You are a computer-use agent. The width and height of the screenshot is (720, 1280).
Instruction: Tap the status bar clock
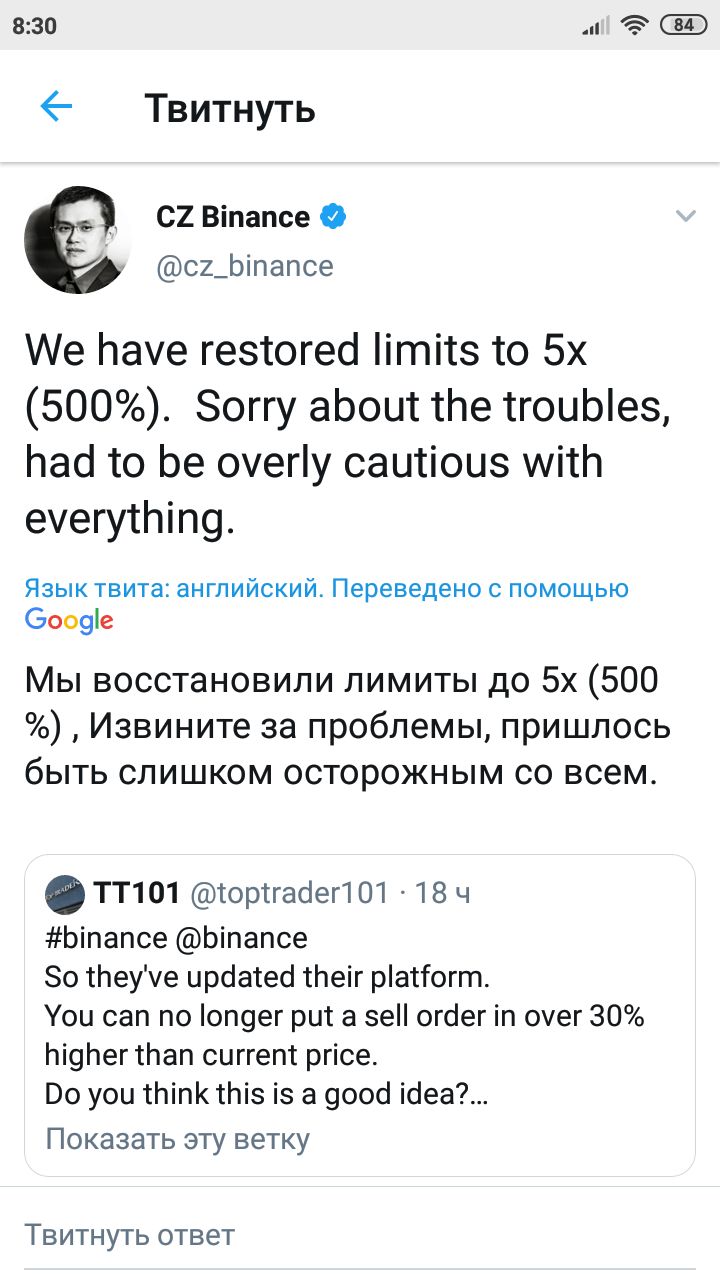click(x=35, y=26)
